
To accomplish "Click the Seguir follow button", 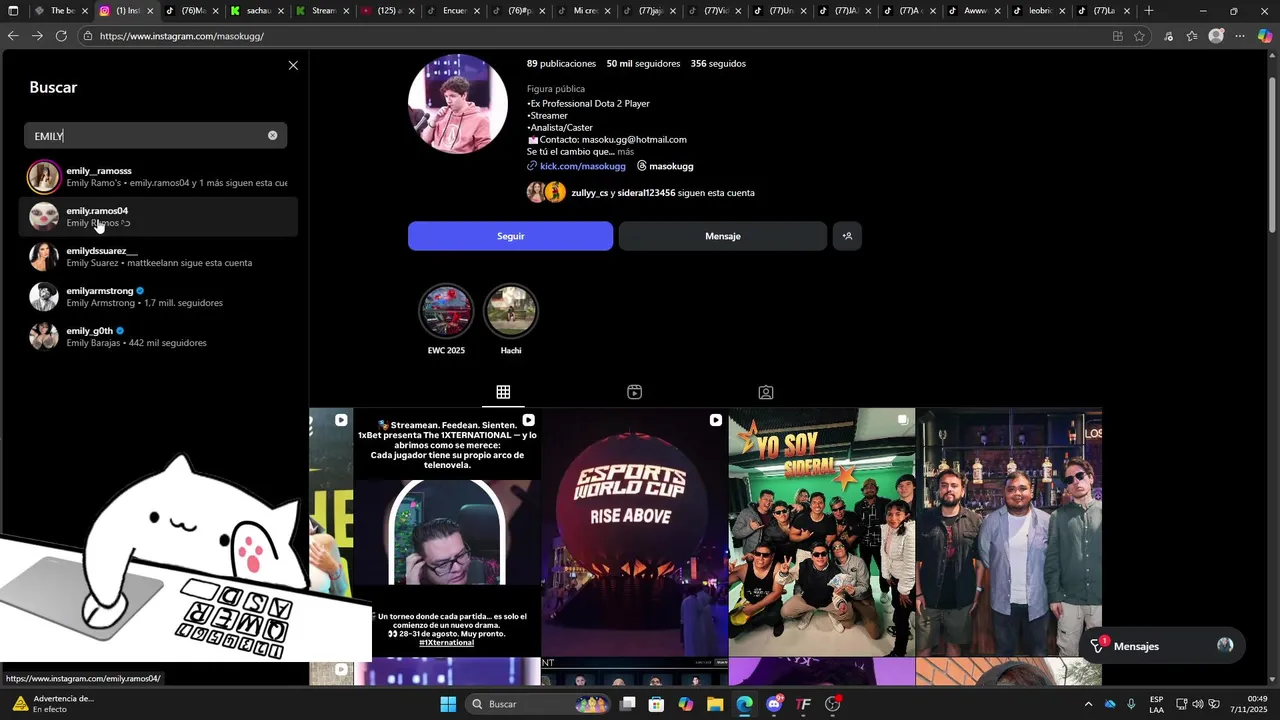I will (x=510, y=236).
